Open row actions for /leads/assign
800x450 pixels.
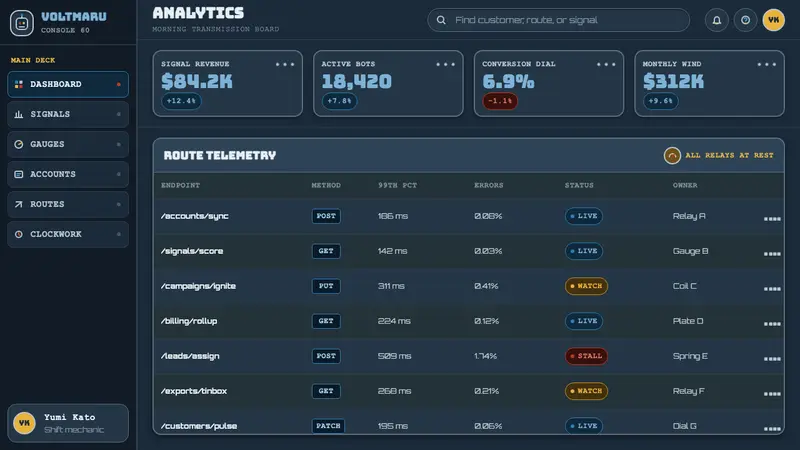point(772,359)
